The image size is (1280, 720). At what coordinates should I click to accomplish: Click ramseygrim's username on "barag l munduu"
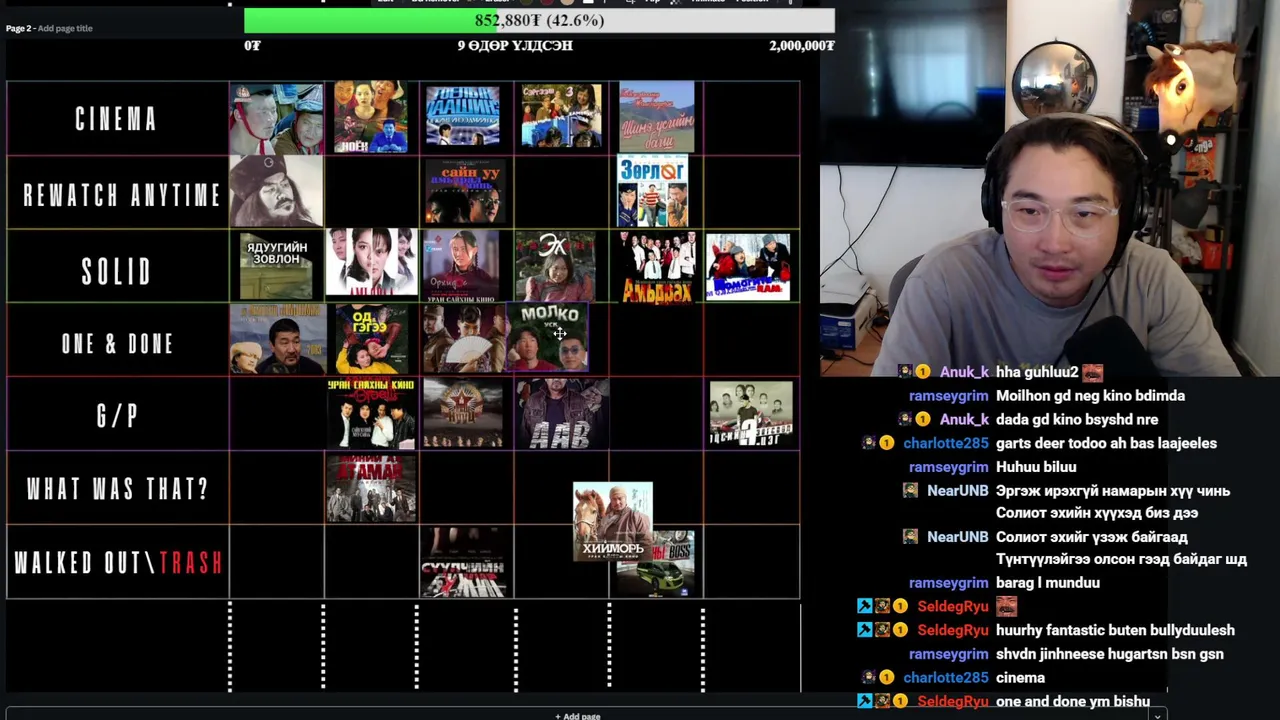click(x=948, y=583)
